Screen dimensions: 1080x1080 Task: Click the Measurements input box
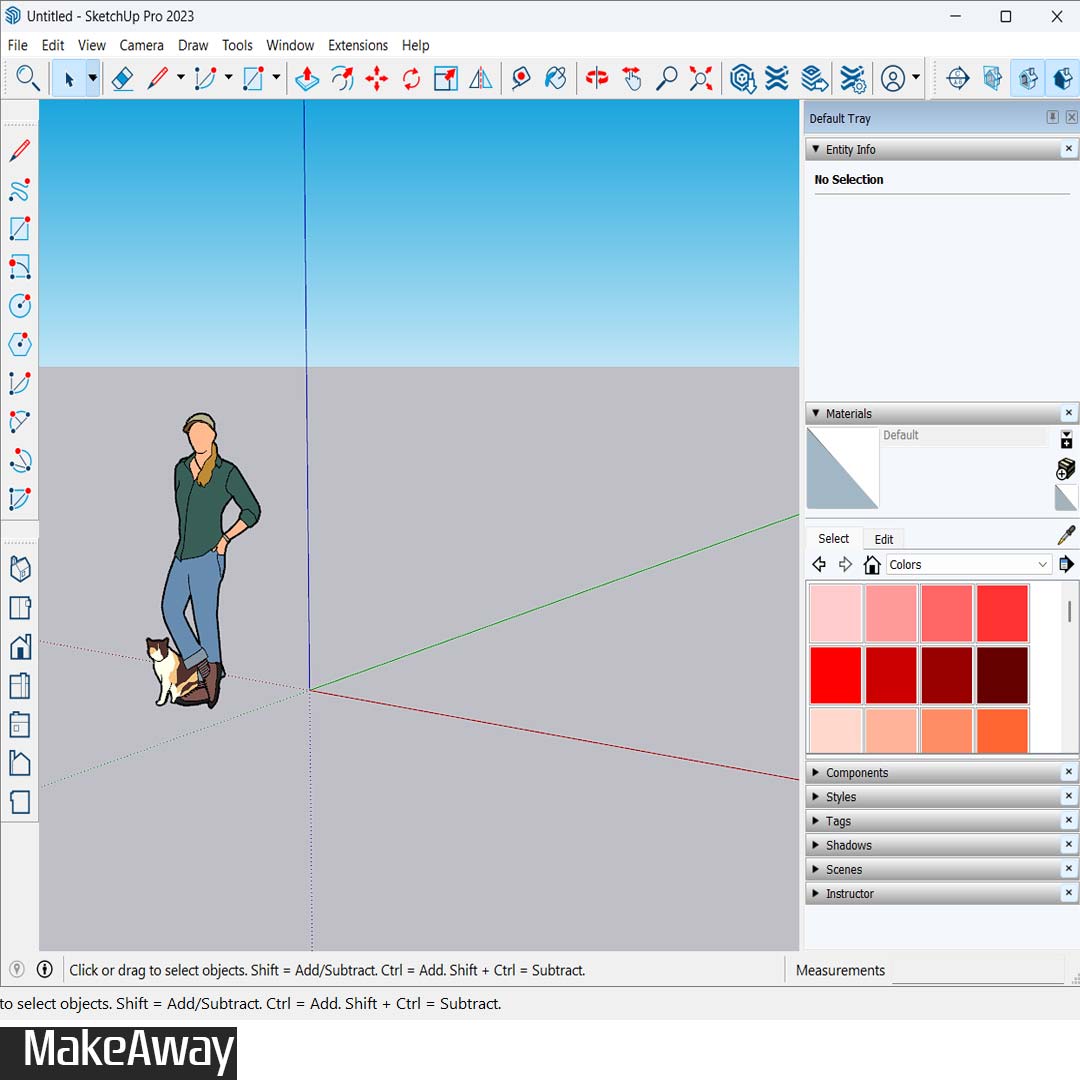(x=977, y=970)
